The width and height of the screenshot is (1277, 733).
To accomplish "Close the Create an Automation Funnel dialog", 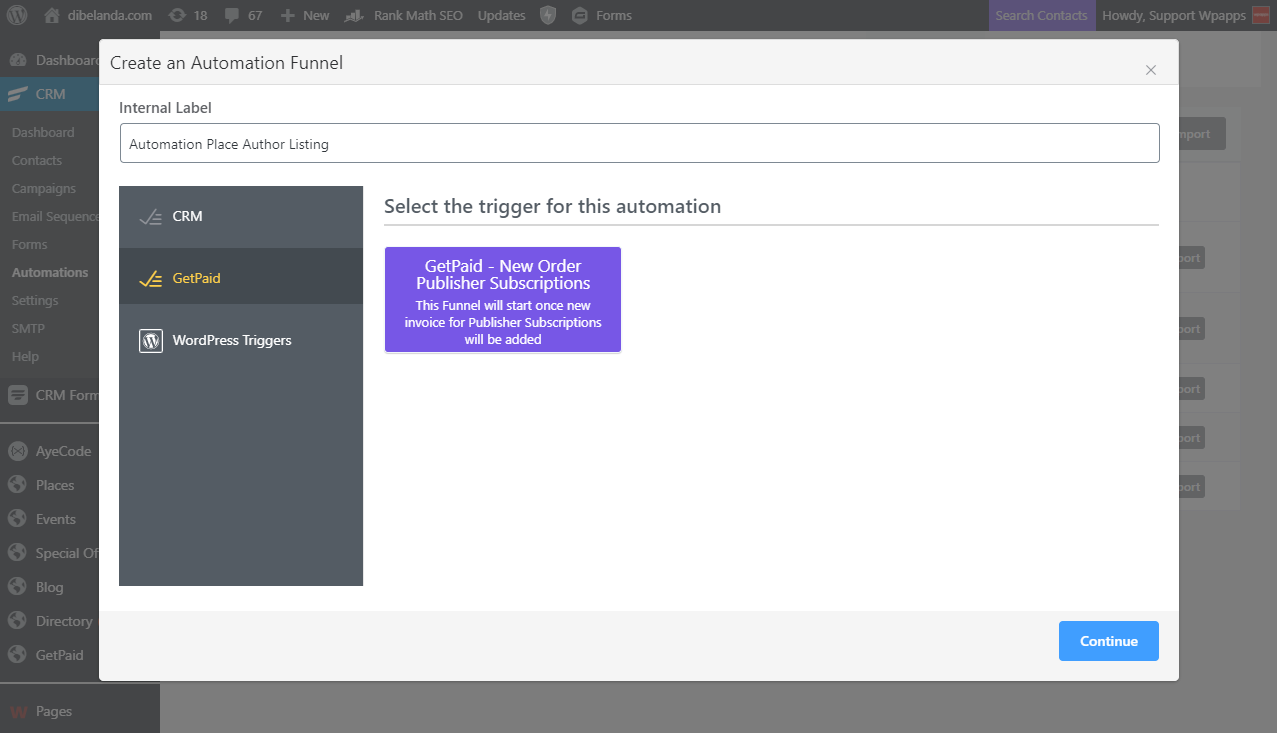I will [x=1151, y=70].
